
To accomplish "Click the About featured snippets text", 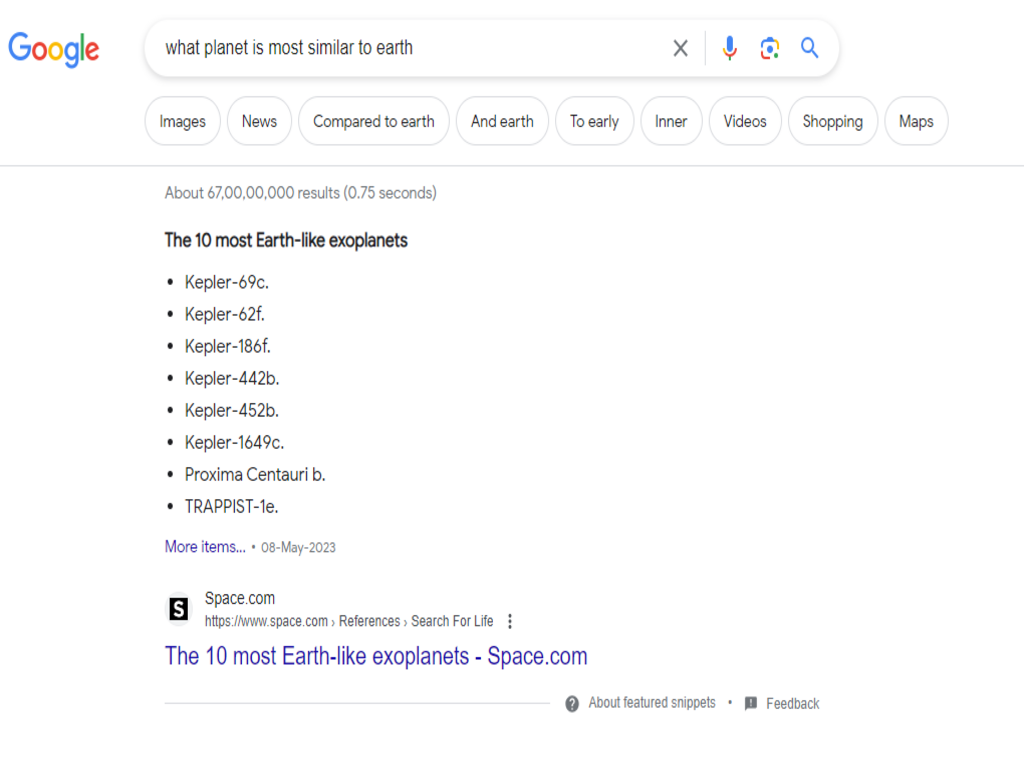I will pyautogui.click(x=652, y=703).
